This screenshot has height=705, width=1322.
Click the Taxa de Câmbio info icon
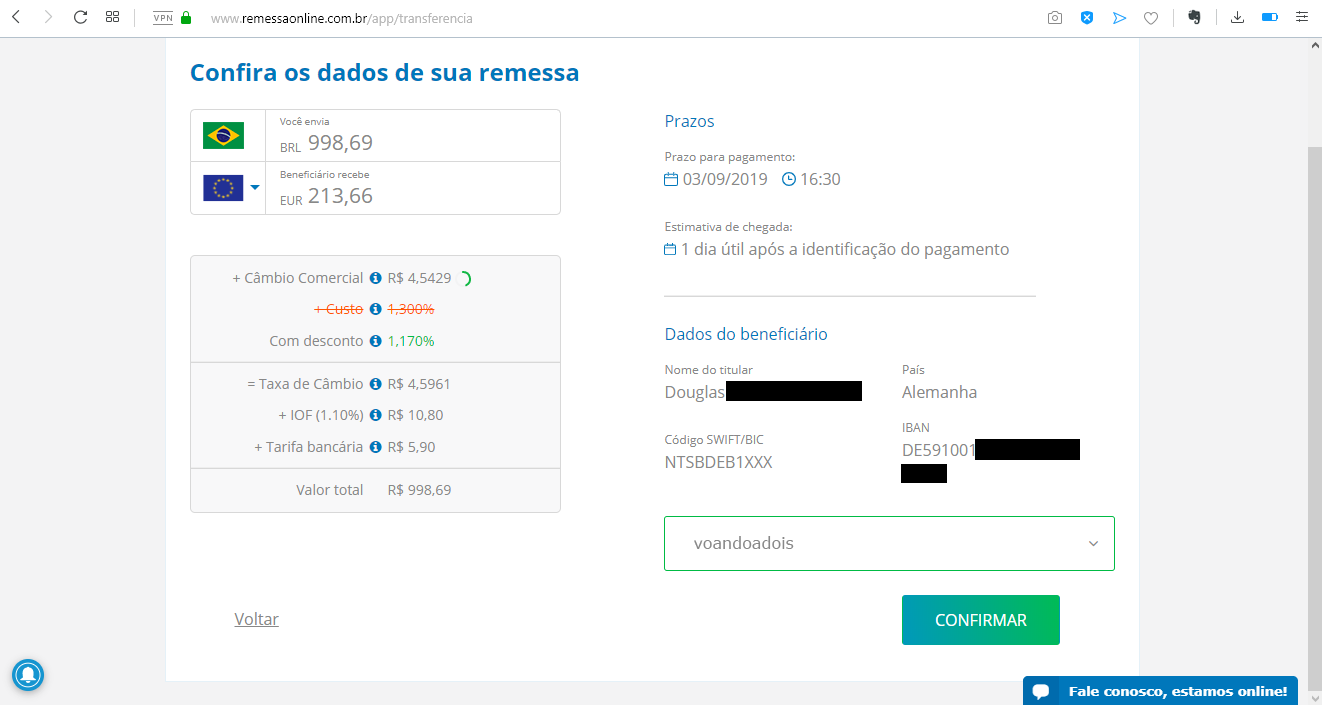(375, 384)
